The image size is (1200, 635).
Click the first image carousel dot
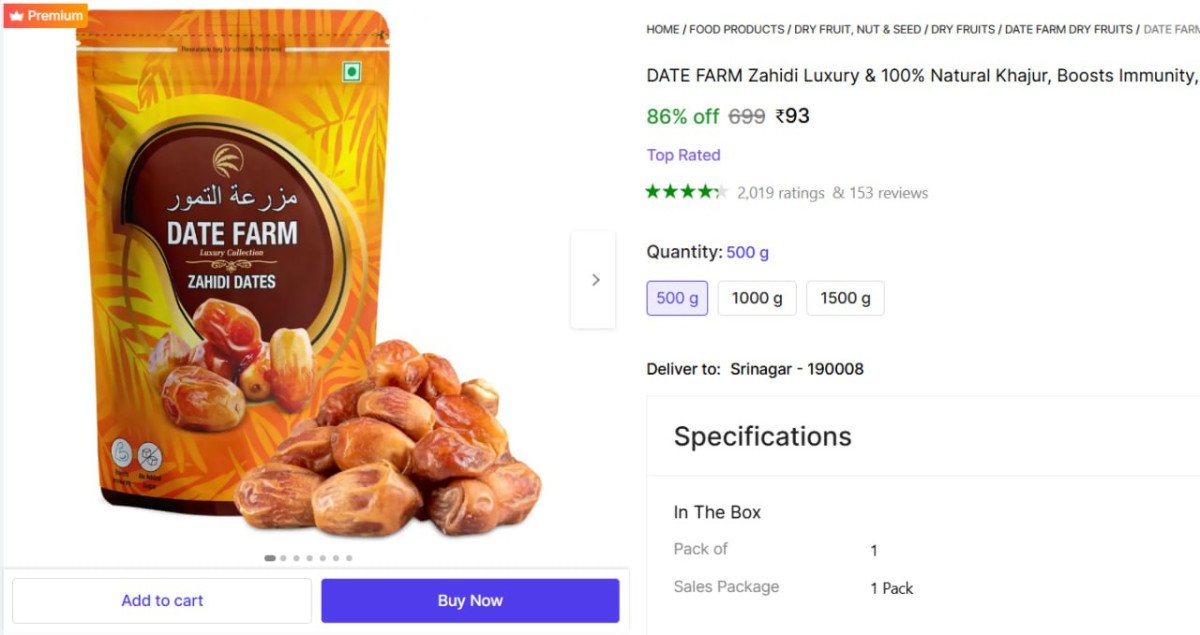(270, 558)
